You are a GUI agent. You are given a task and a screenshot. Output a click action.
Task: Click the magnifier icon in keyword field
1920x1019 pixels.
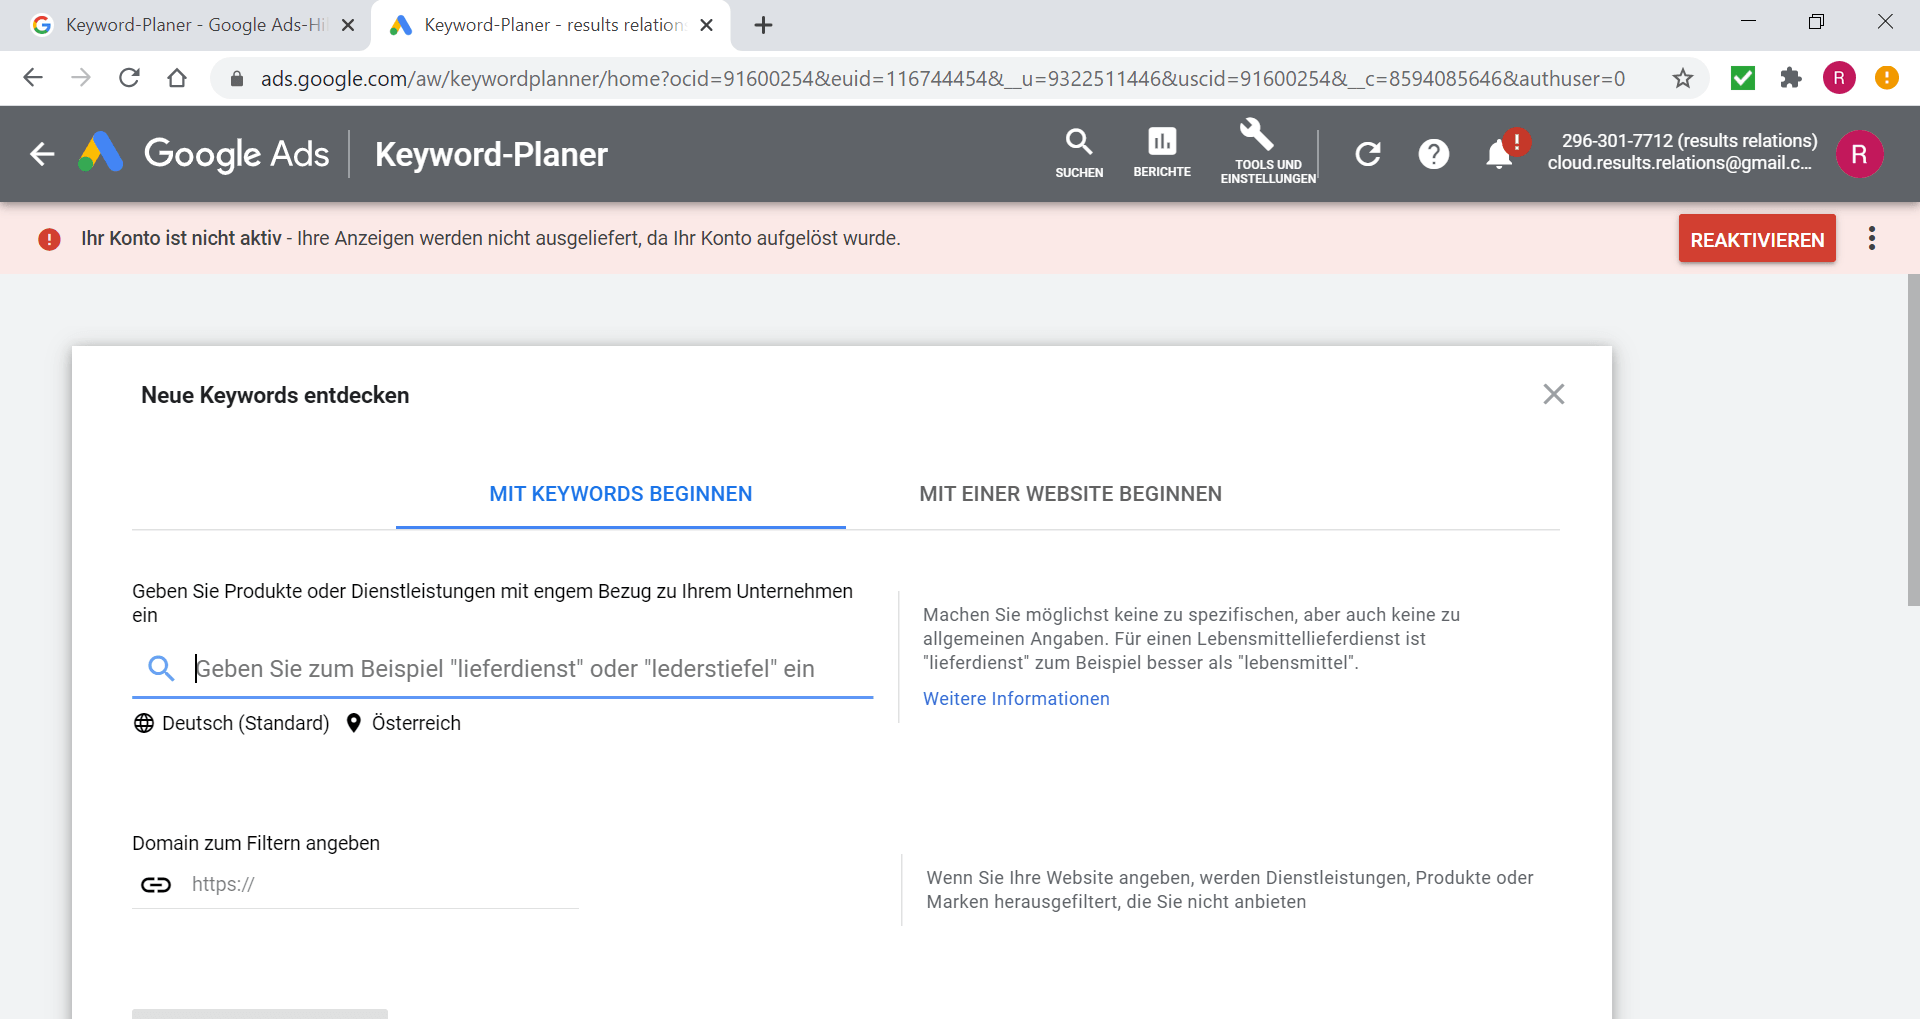click(x=161, y=668)
